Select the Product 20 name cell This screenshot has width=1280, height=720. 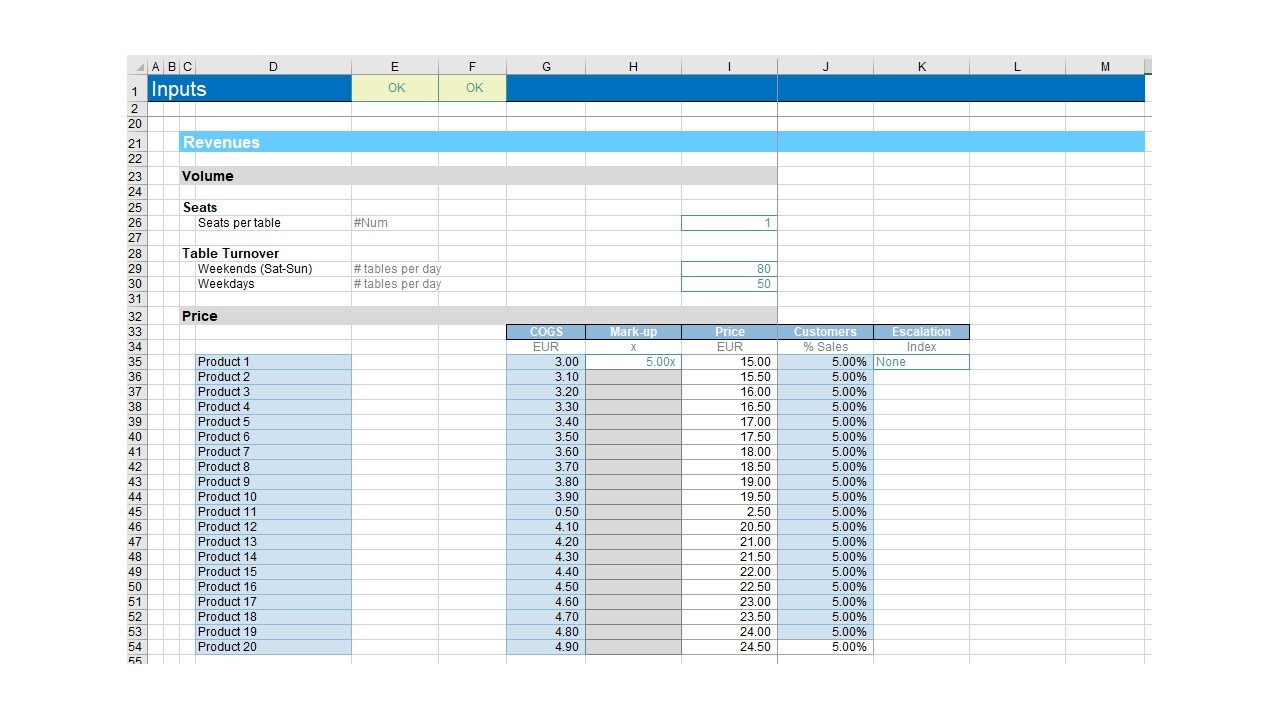click(x=273, y=647)
